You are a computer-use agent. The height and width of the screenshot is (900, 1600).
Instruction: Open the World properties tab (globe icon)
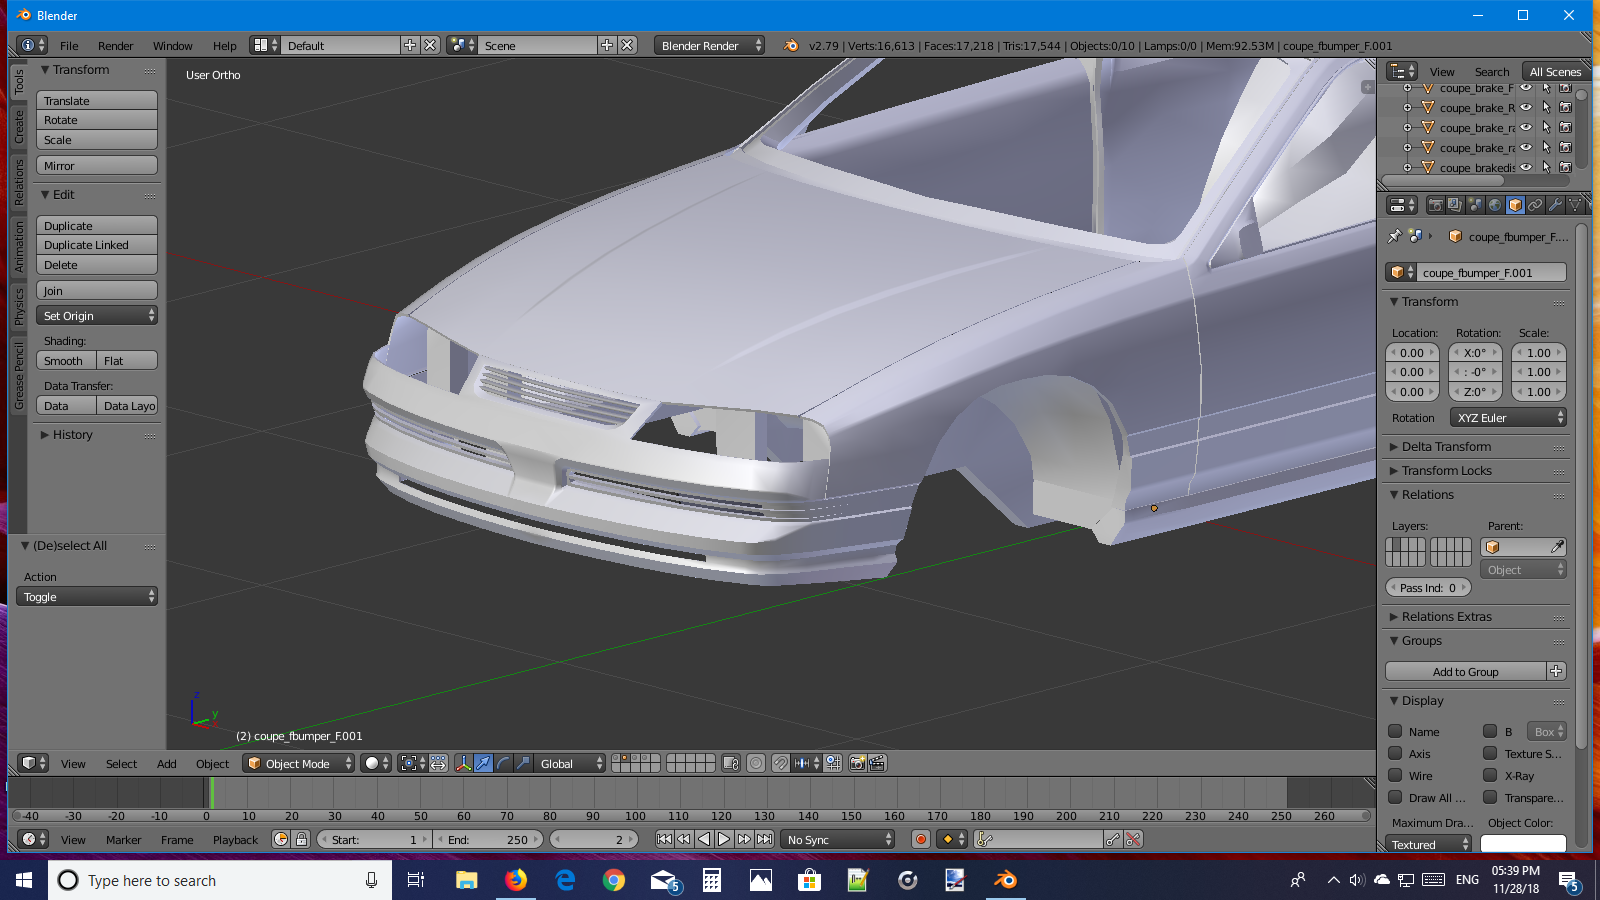tap(1495, 205)
